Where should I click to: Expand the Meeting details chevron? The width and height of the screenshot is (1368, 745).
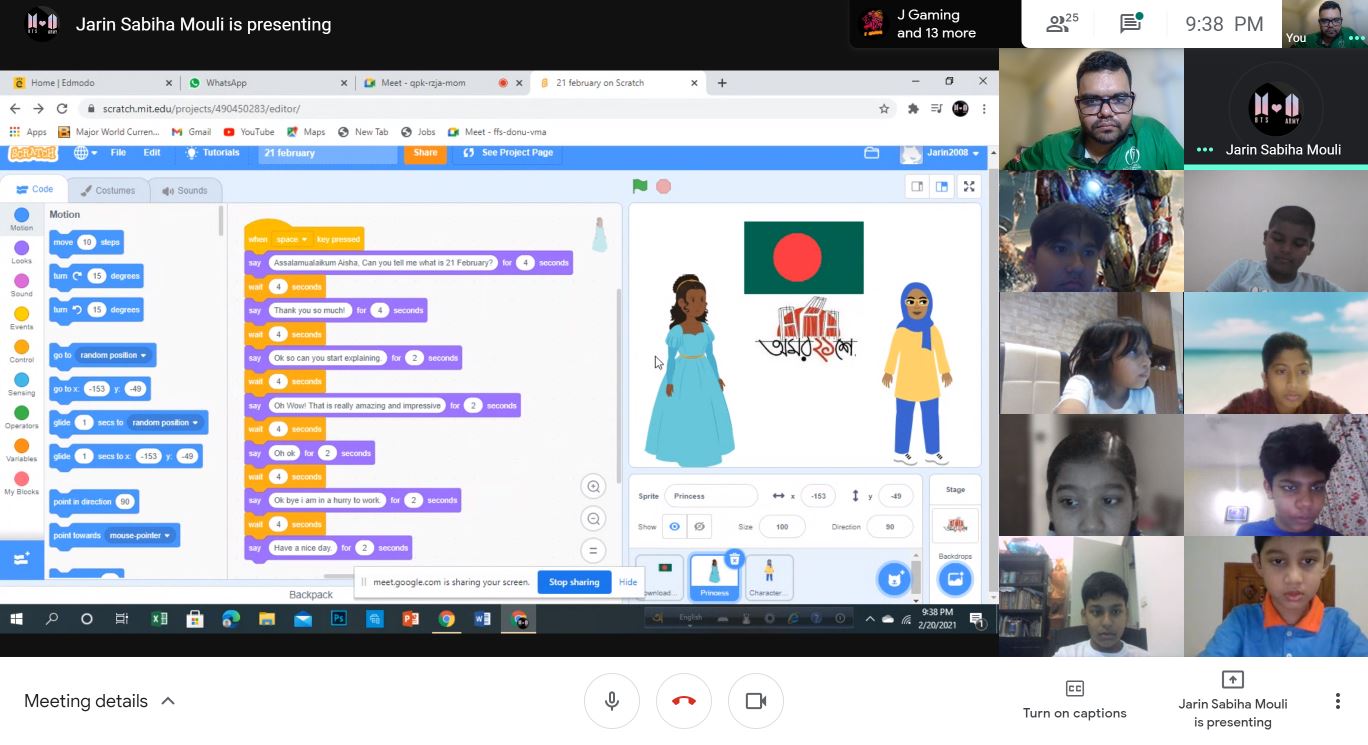point(168,701)
